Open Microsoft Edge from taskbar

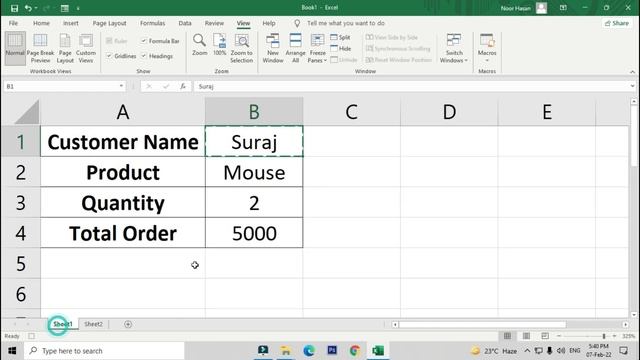tap(309, 351)
